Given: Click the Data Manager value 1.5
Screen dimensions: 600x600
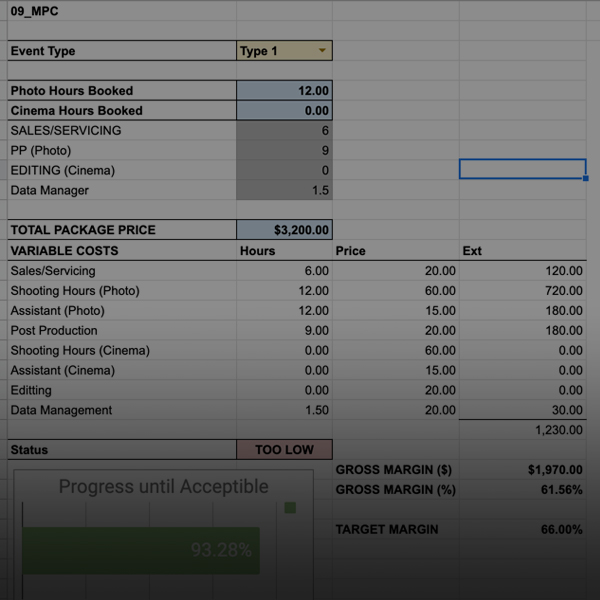Looking at the screenshot, I should (284, 190).
